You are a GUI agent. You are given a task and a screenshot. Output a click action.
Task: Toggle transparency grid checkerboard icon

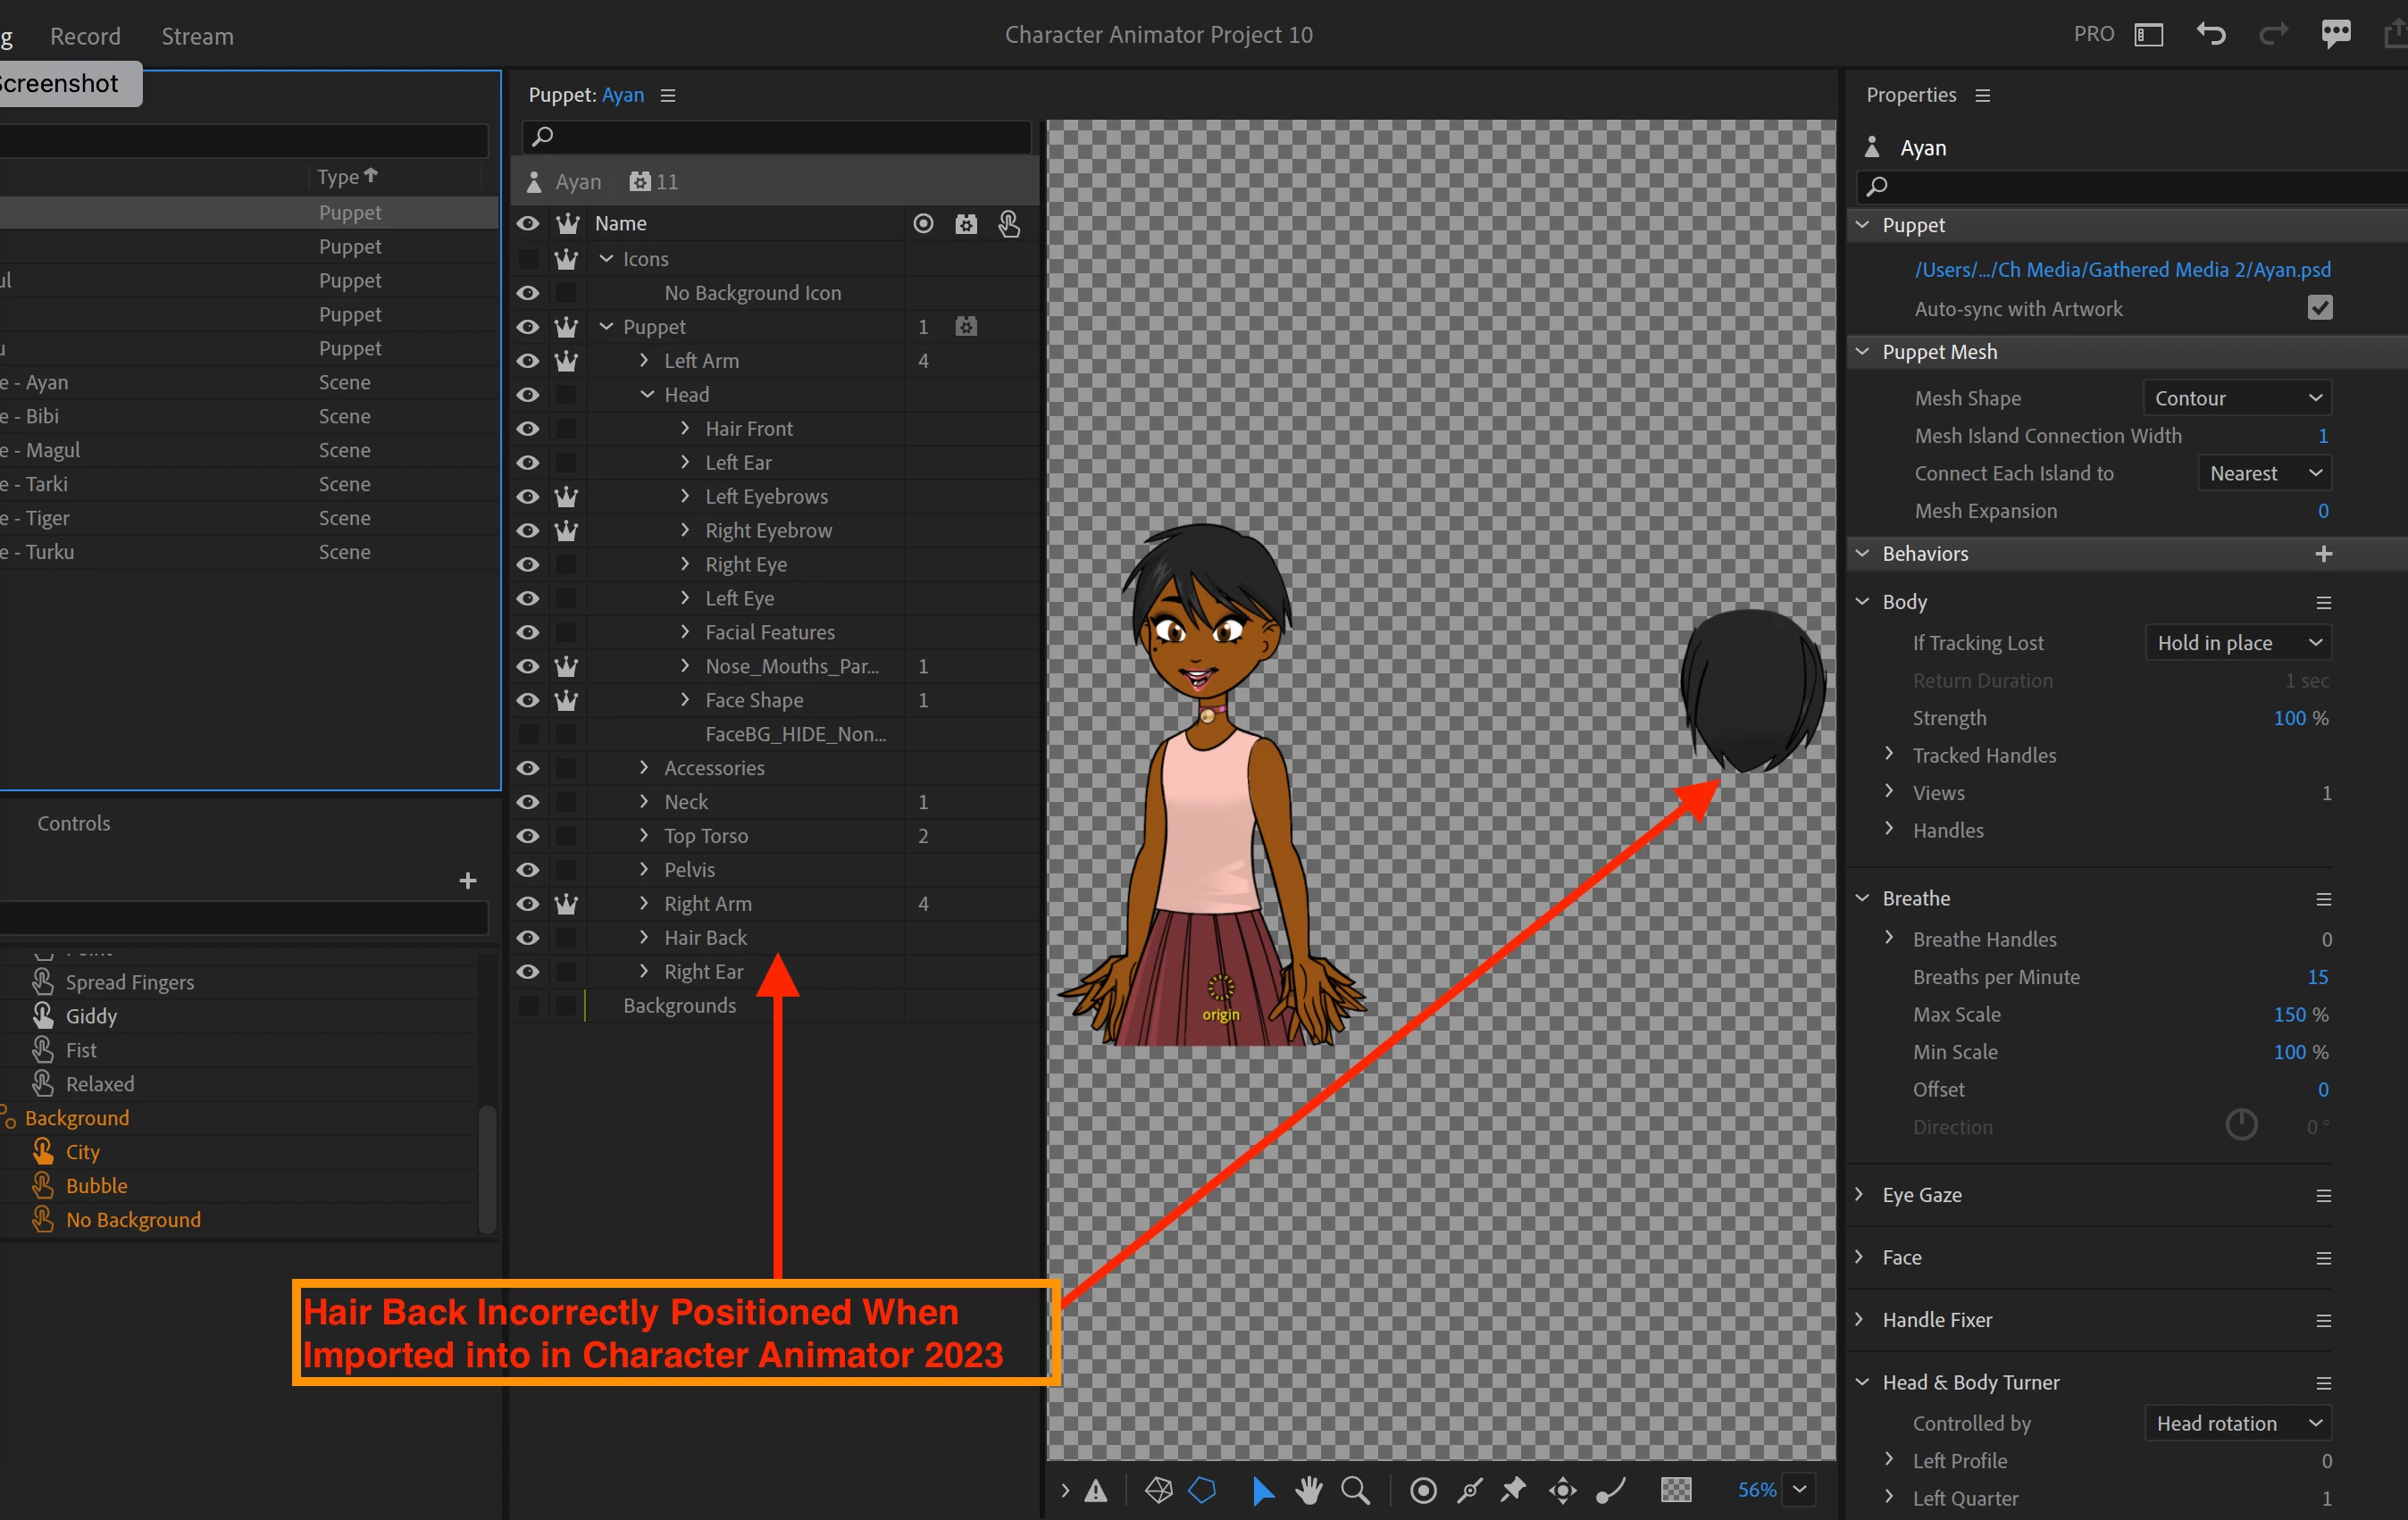[1675, 1490]
